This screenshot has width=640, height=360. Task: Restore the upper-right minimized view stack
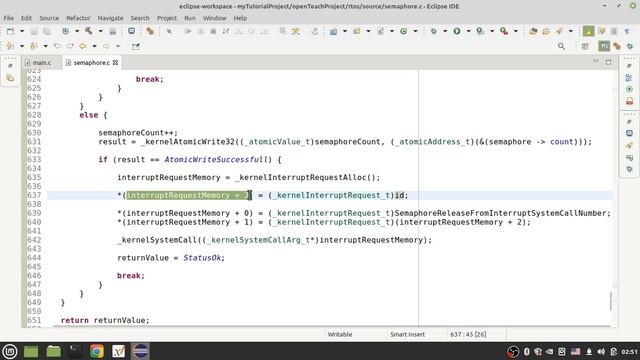629,66
